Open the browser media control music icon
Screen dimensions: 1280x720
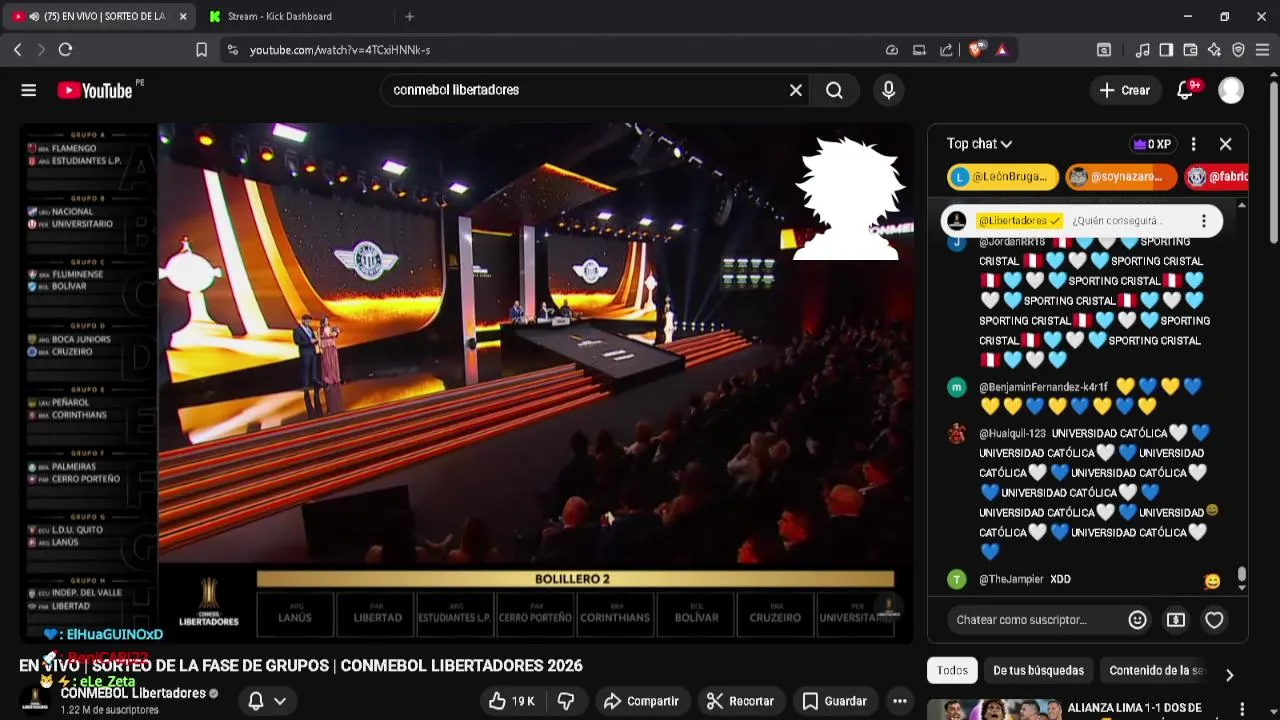pos(1142,49)
